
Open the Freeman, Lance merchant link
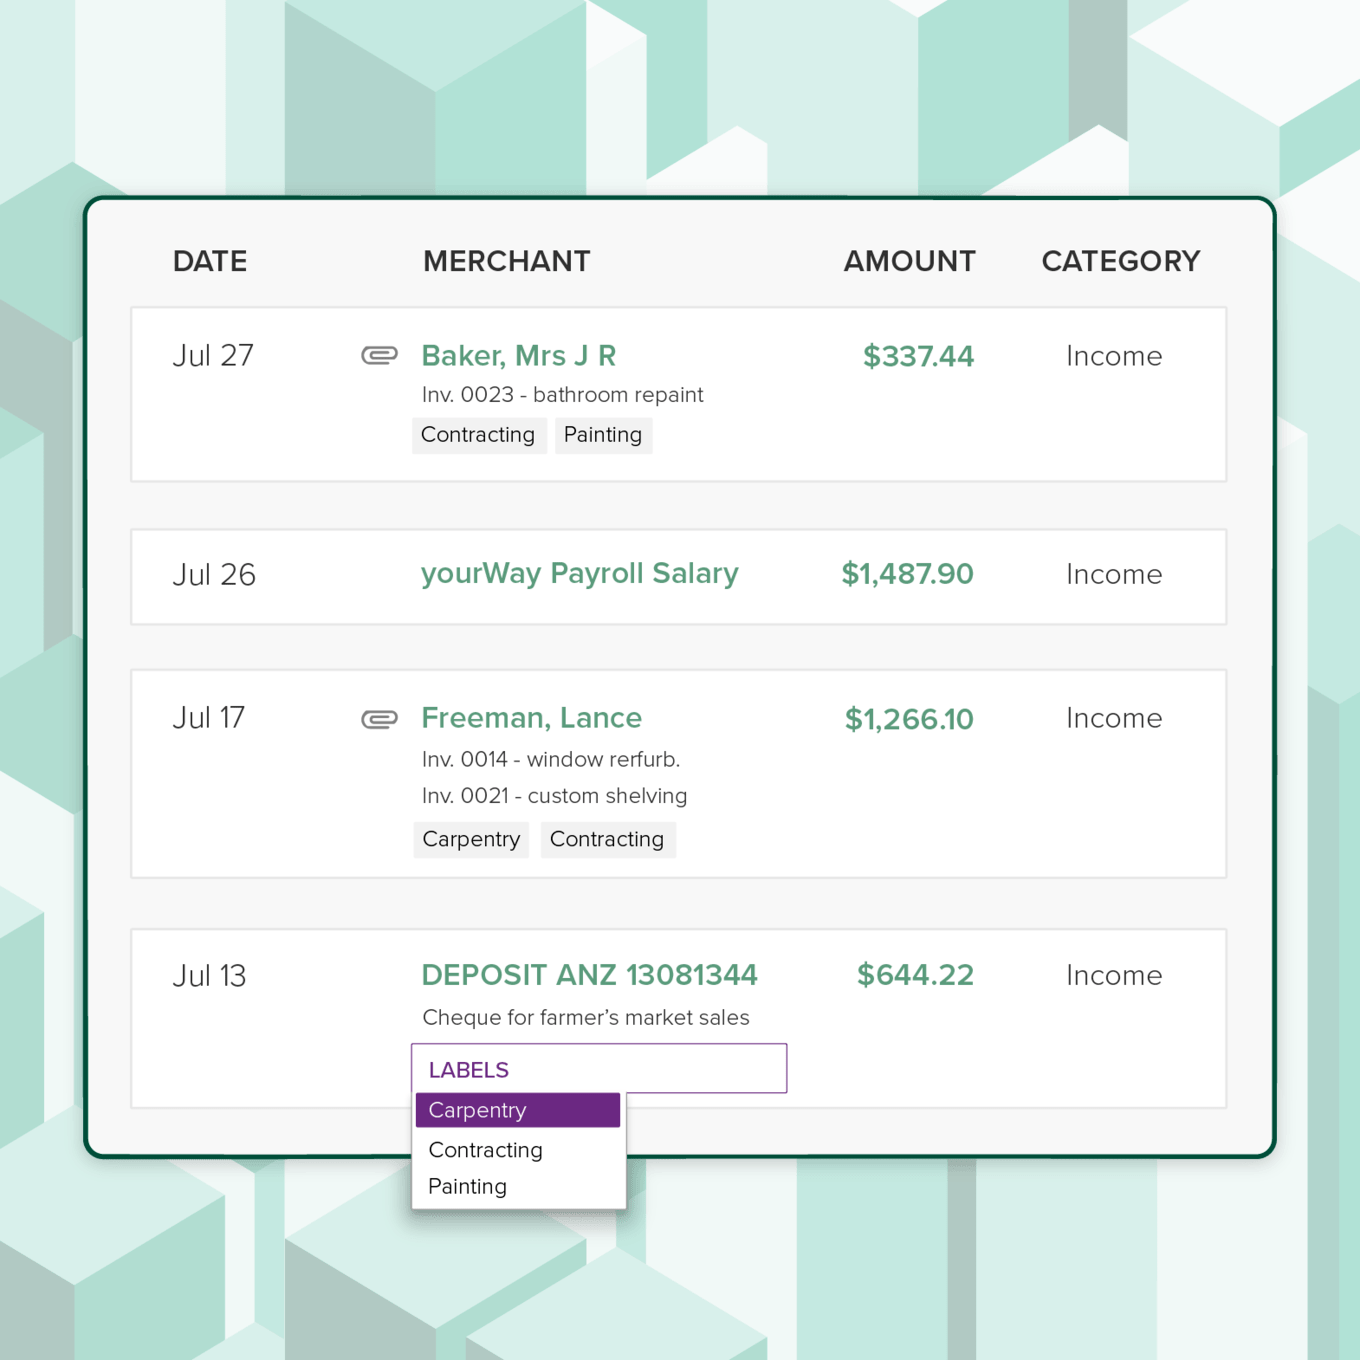531,718
